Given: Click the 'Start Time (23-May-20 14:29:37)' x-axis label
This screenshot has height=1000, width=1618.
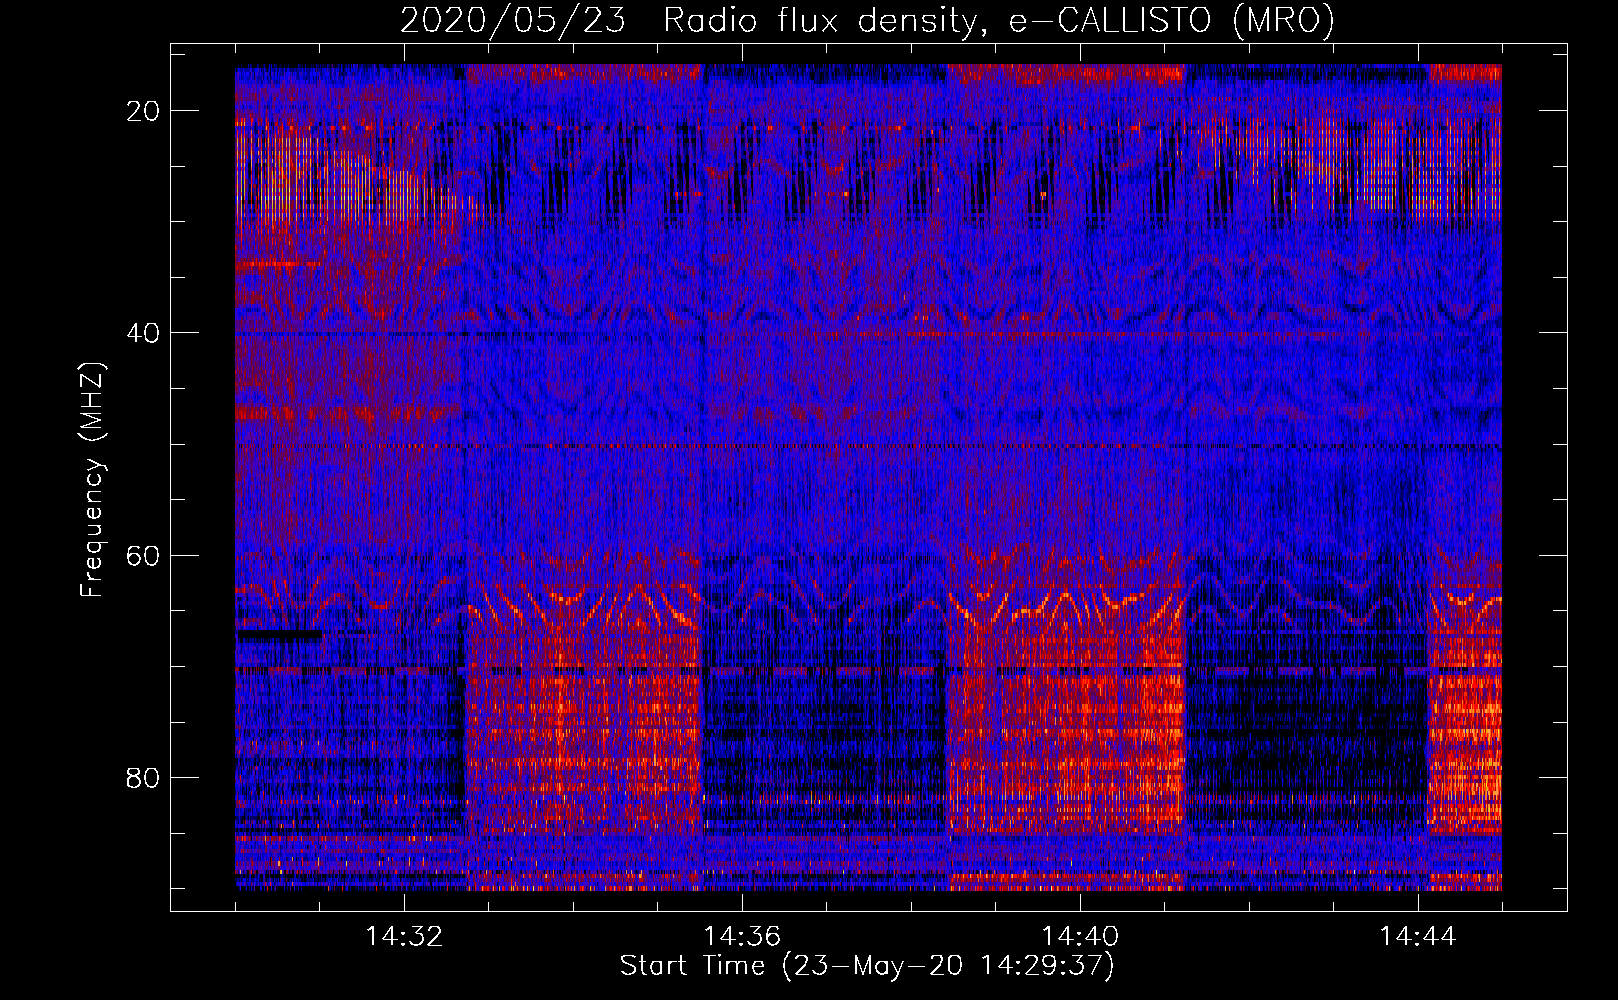Looking at the screenshot, I should [867, 966].
